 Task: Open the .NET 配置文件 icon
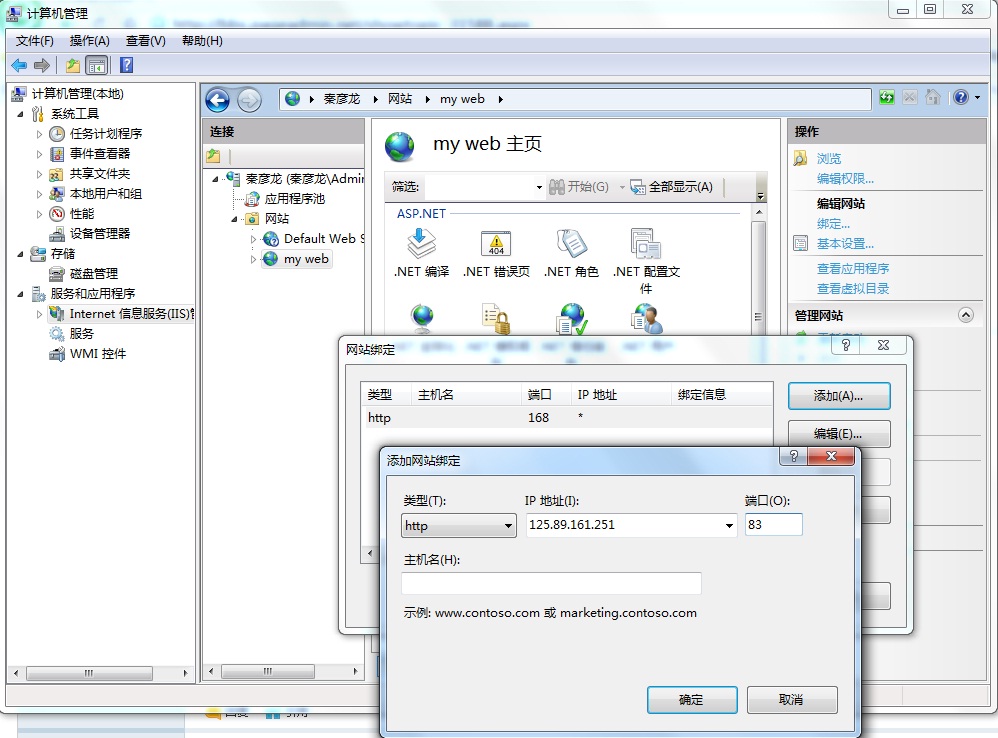click(646, 245)
